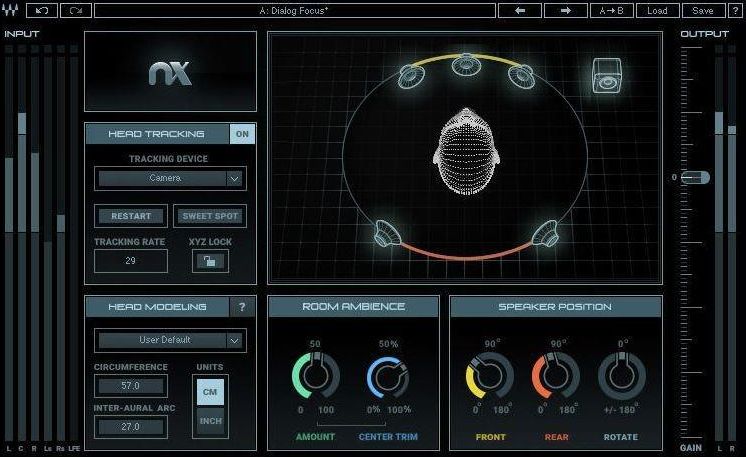
Task: Click the CENTER TRIM label
Action: pyautogui.click(x=388, y=437)
